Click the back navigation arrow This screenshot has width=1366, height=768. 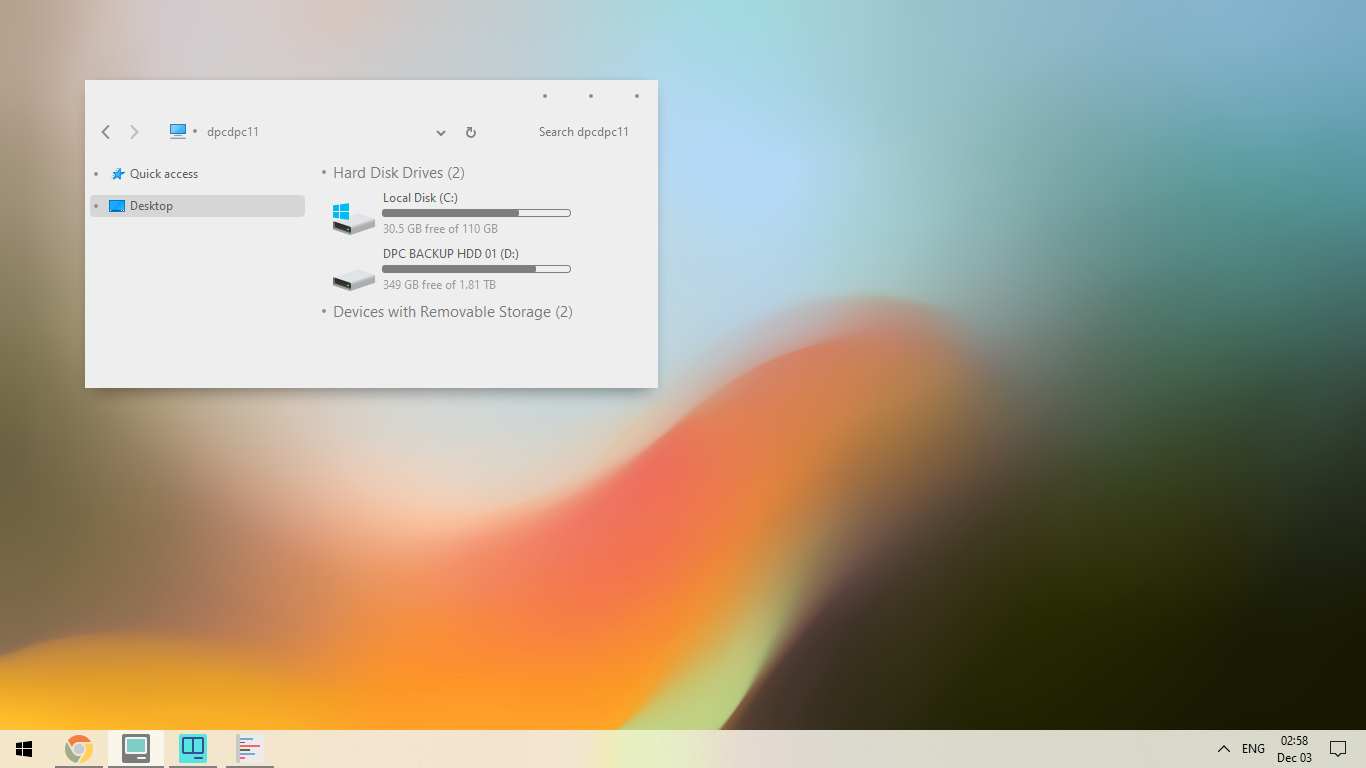106,131
